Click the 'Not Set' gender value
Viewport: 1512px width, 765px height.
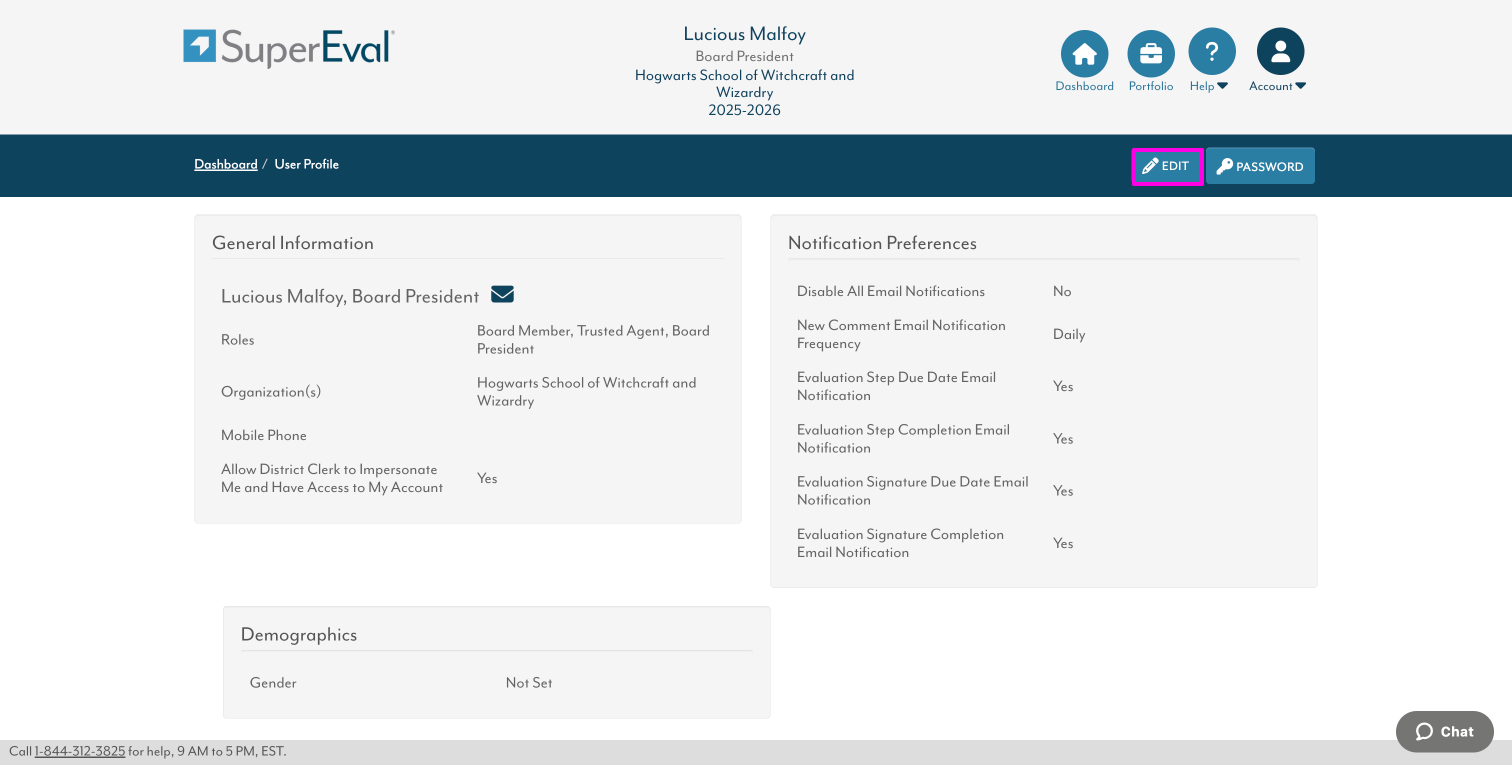(529, 683)
